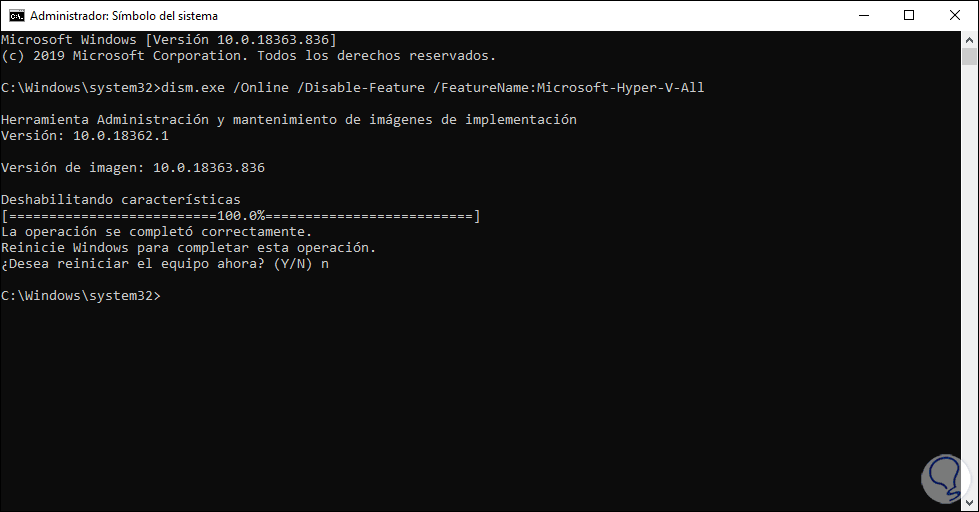Click the "Versión de imagen" line

(x=133, y=168)
